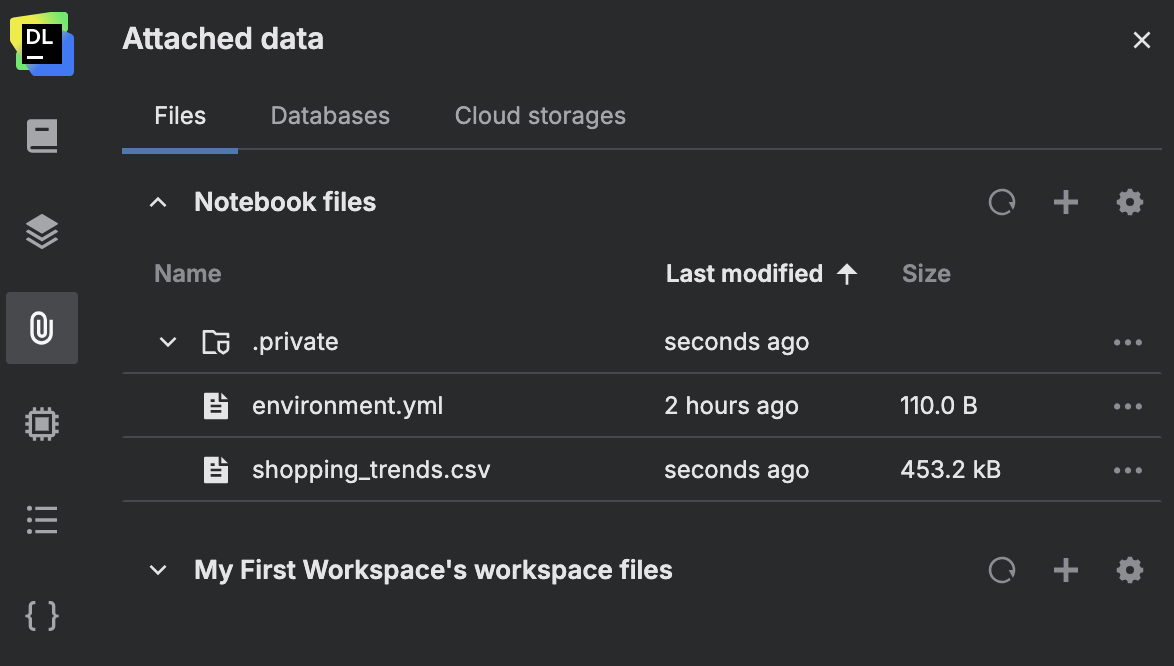The image size is (1174, 666).
Task: Open the Notebooks panel in sidebar
Action: pyautogui.click(x=42, y=135)
